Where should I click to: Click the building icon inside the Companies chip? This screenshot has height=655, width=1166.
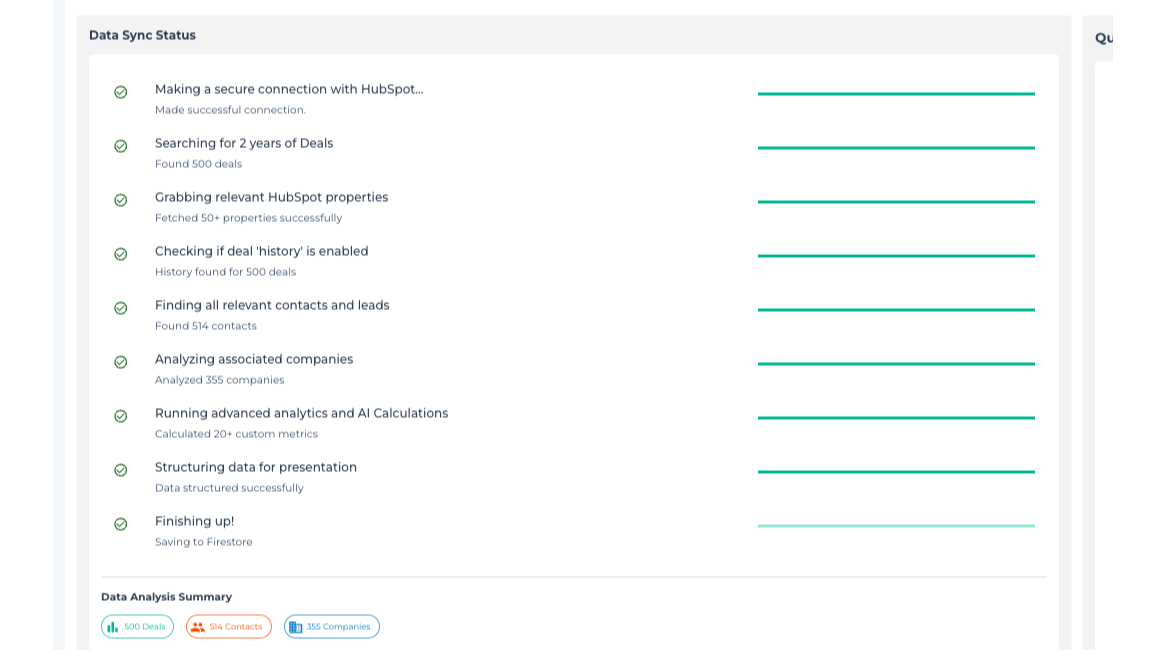[x=296, y=626]
